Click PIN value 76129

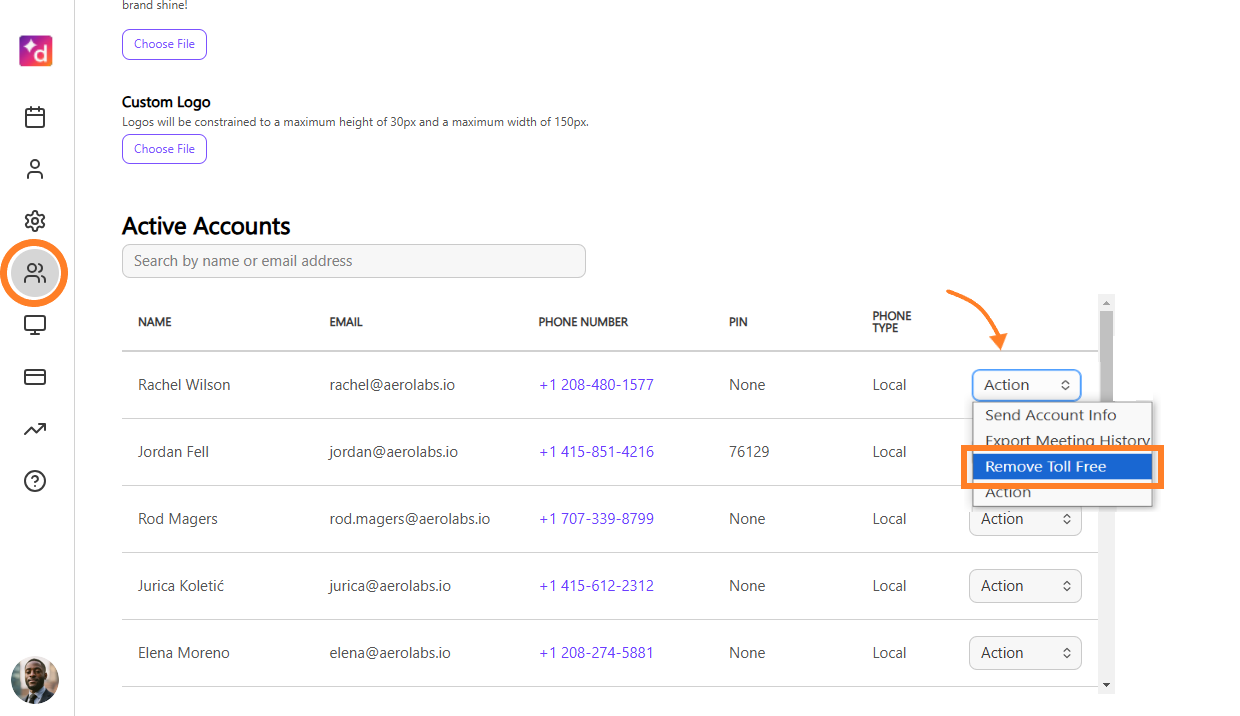tap(749, 452)
